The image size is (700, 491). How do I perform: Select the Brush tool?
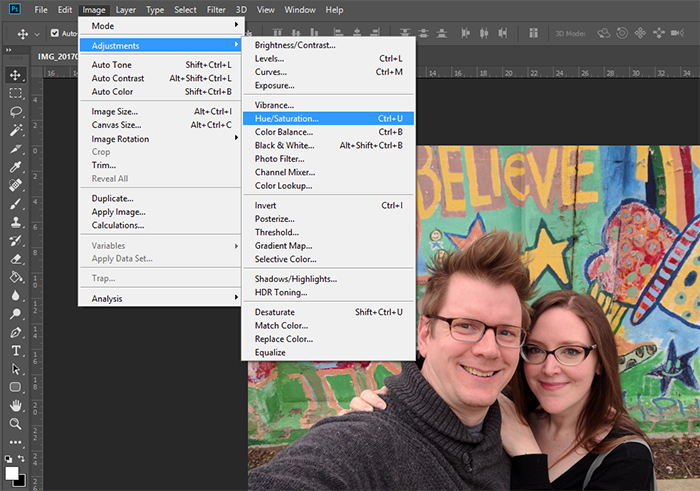click(16, 204)
